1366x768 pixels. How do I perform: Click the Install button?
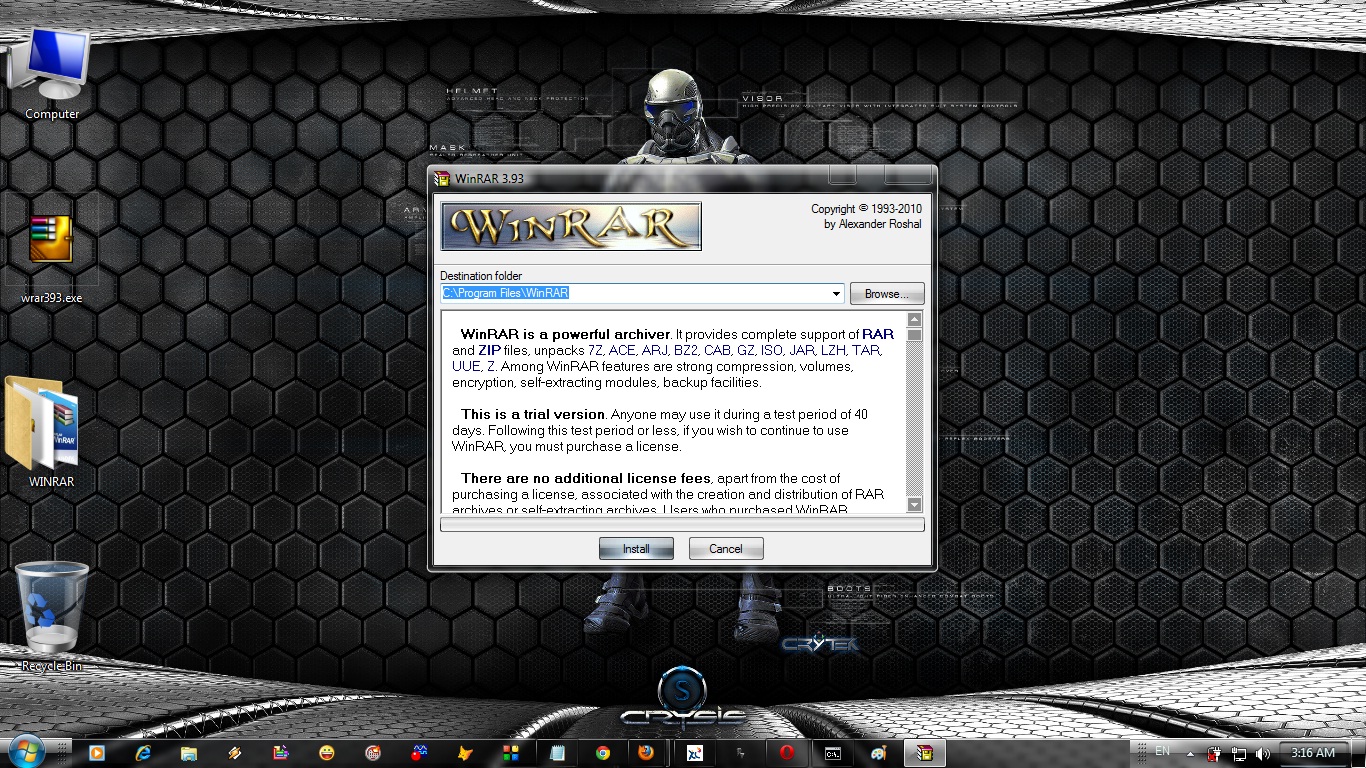tap(636, 549)
